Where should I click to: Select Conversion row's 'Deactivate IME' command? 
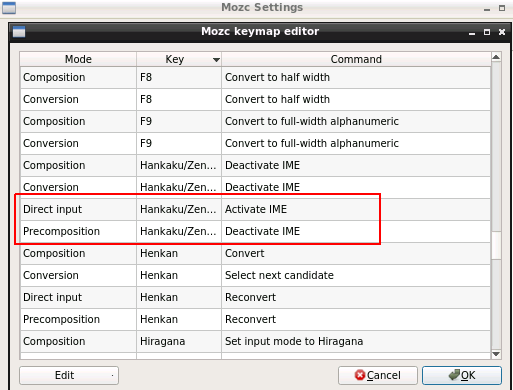click(x=356, y=187)
